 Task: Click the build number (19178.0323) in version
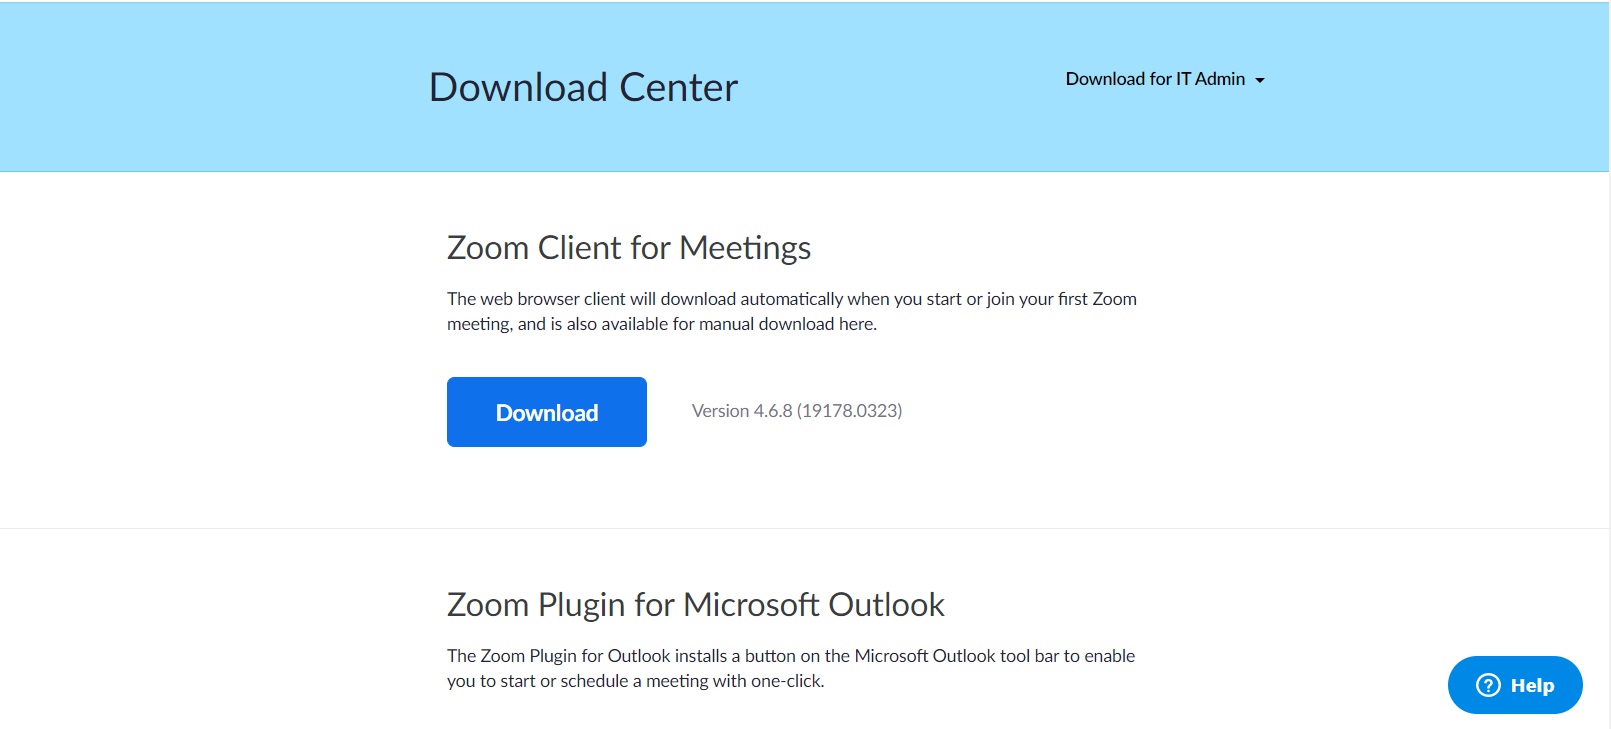(849, 411)
